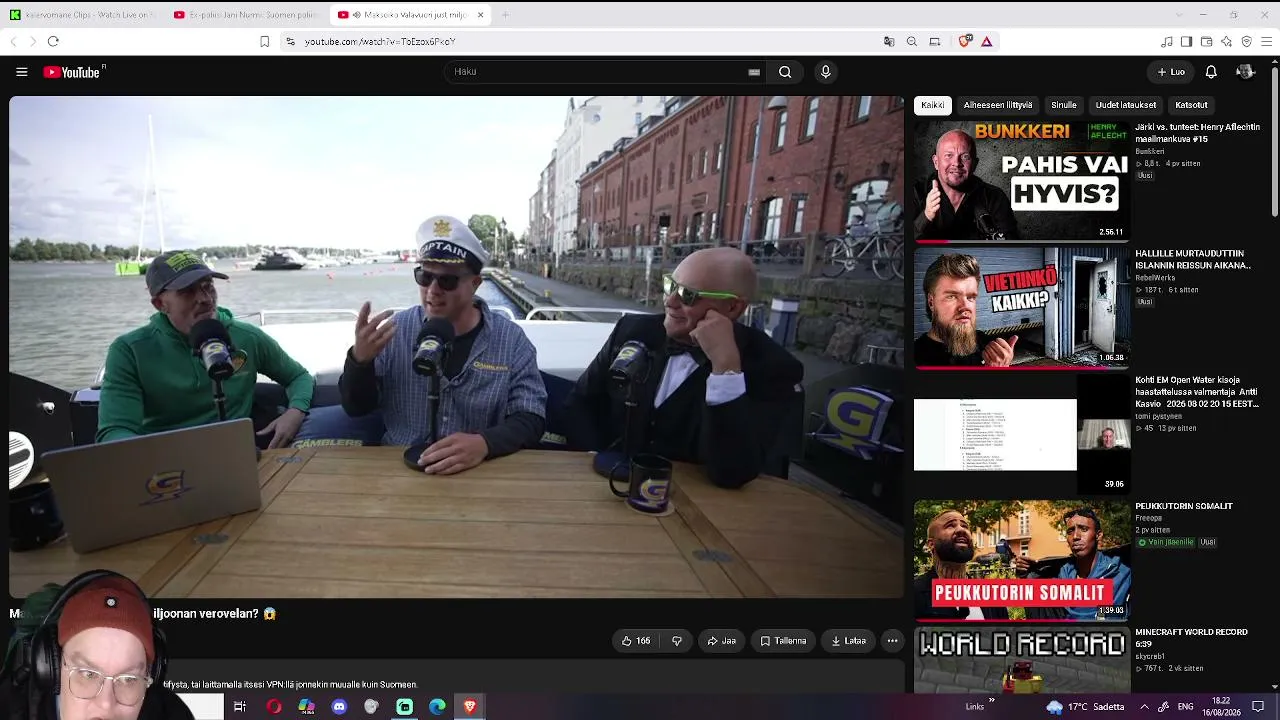Open the weather widget 17°C Sadetta
Image resolution: width=1280 pixels, height=720 pixels.
(1086, 707)
